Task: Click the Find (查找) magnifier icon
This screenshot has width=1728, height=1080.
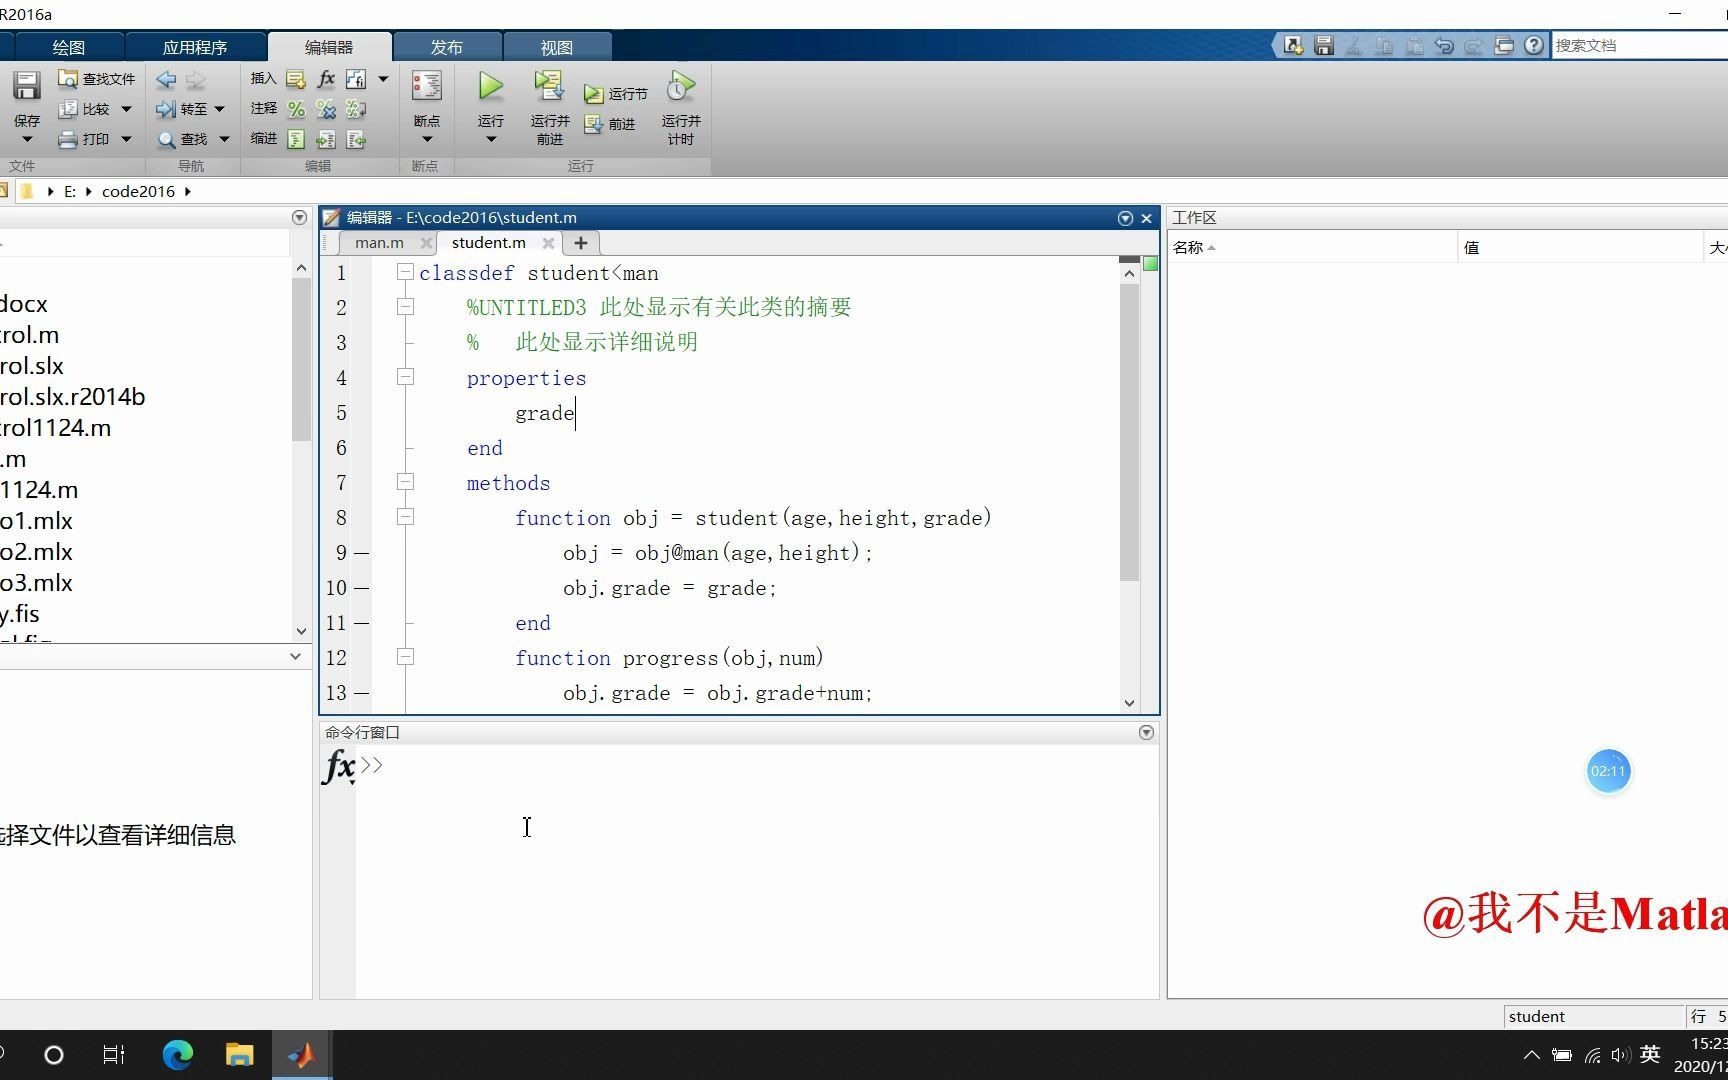Action: (x=167, y=140)
